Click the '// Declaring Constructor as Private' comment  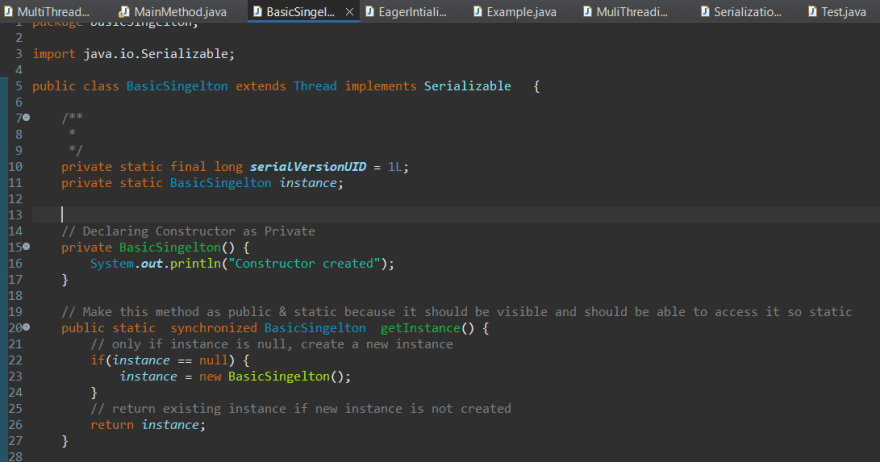188,231
